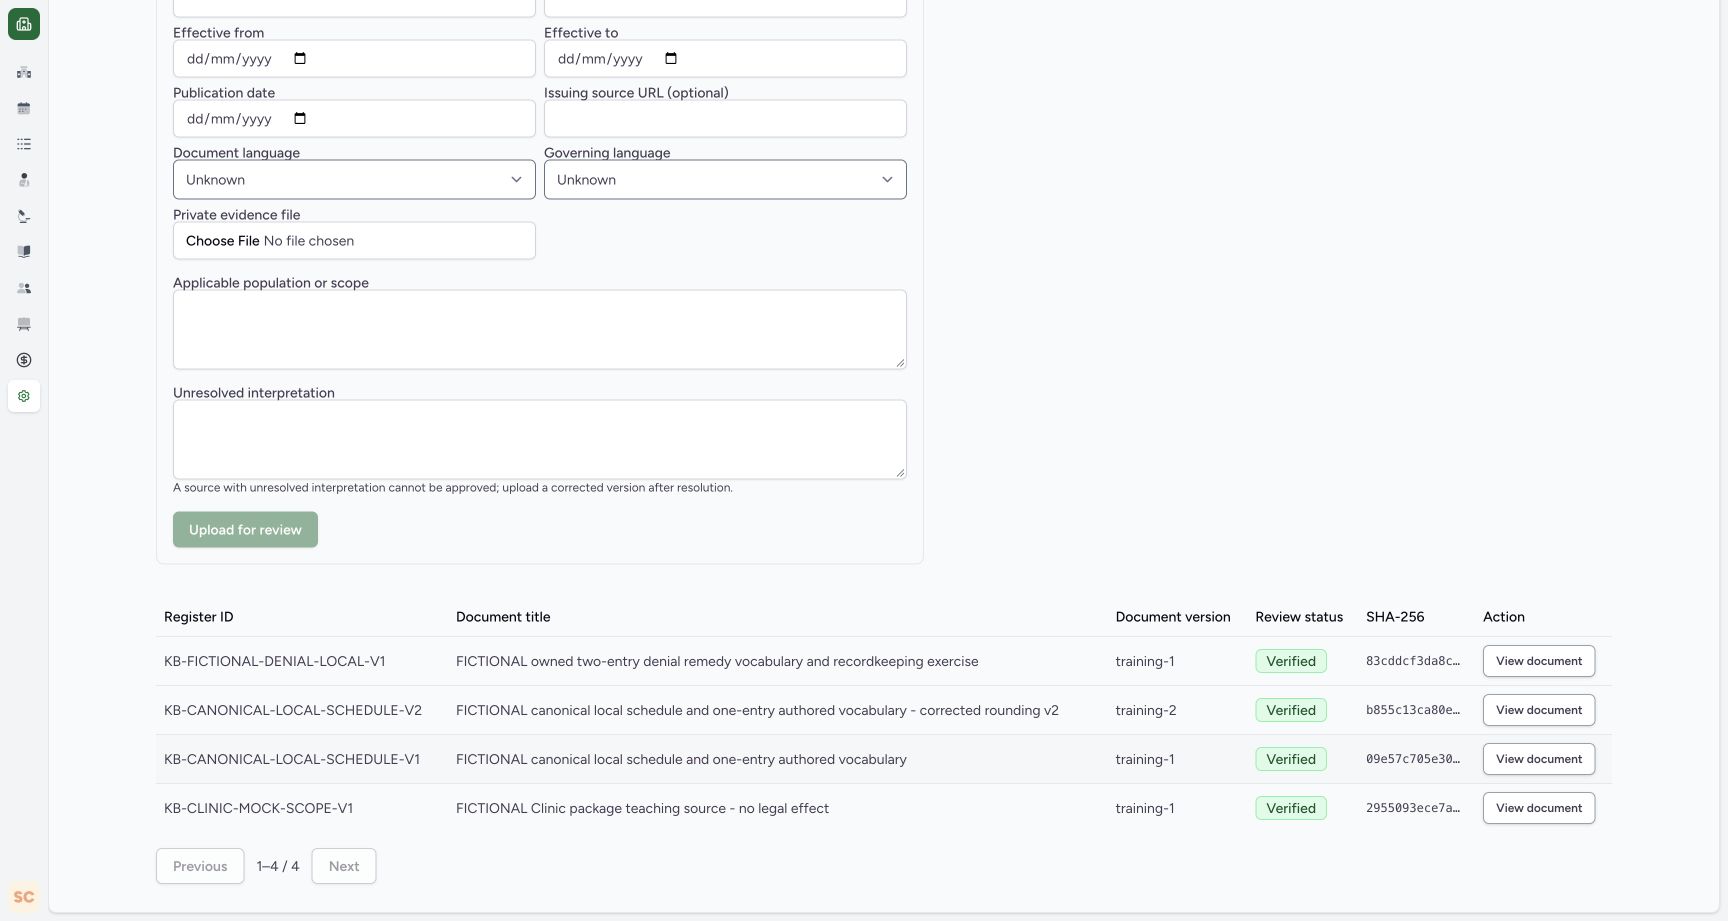Viewport: 1728px width, 921px height.
Task: Click the green hospital logo icon
Action: point(24,24)
